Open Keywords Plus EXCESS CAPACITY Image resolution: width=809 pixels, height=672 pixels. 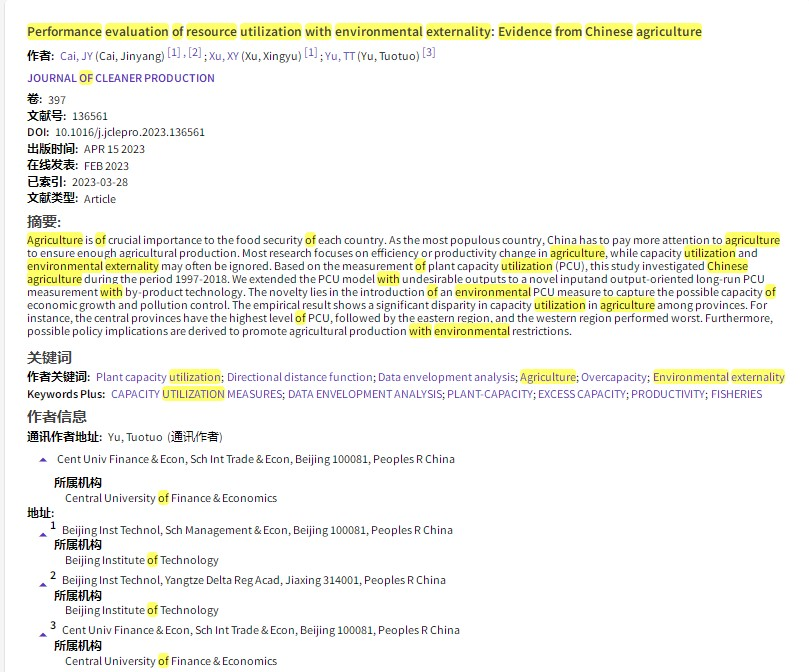pyautogui.click(x=581, y=394)
